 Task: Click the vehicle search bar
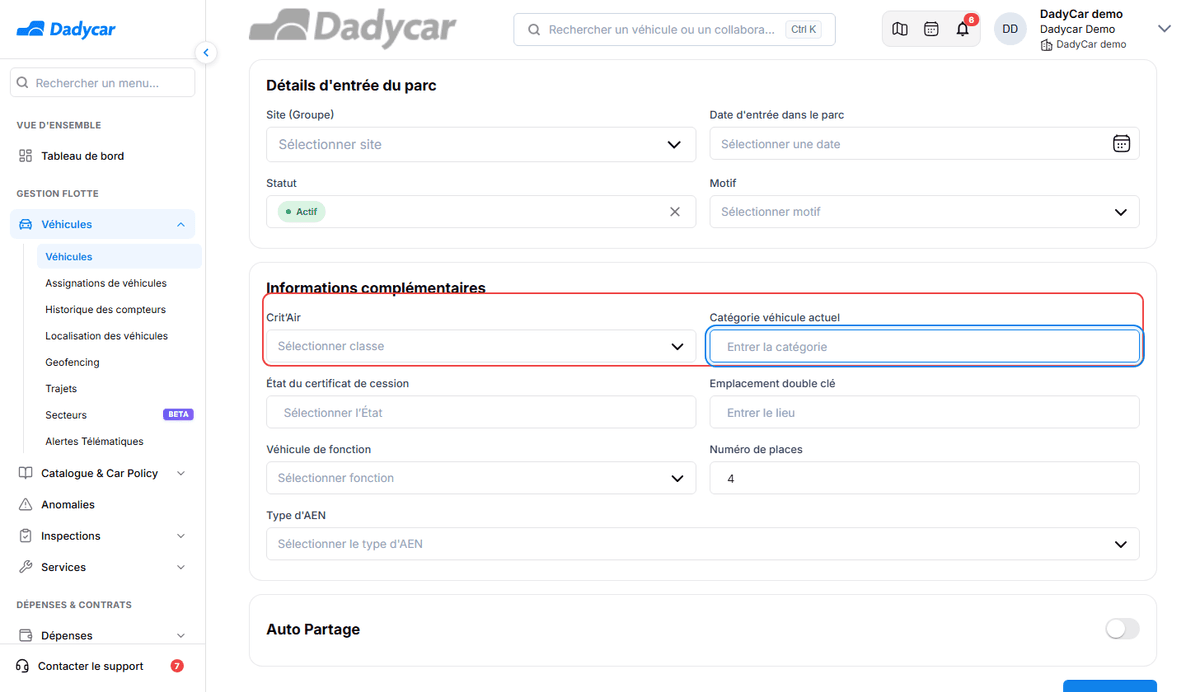point(674,30)
